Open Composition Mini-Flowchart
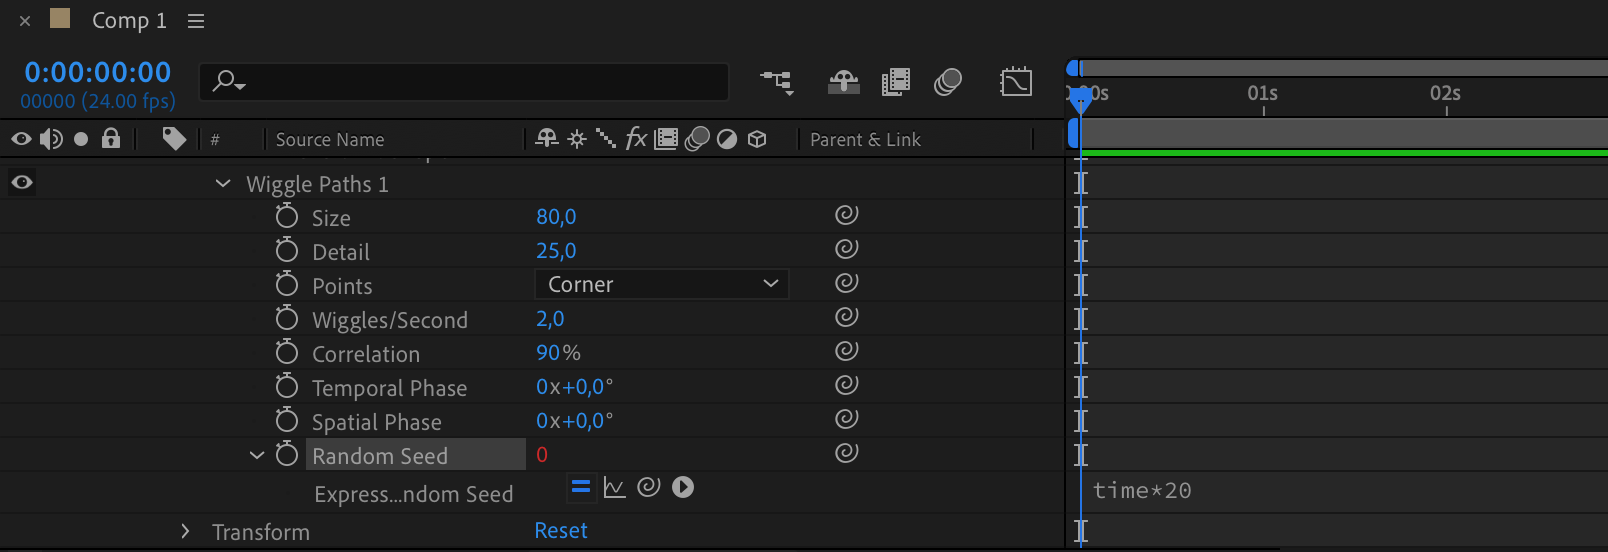 [777, 82]
